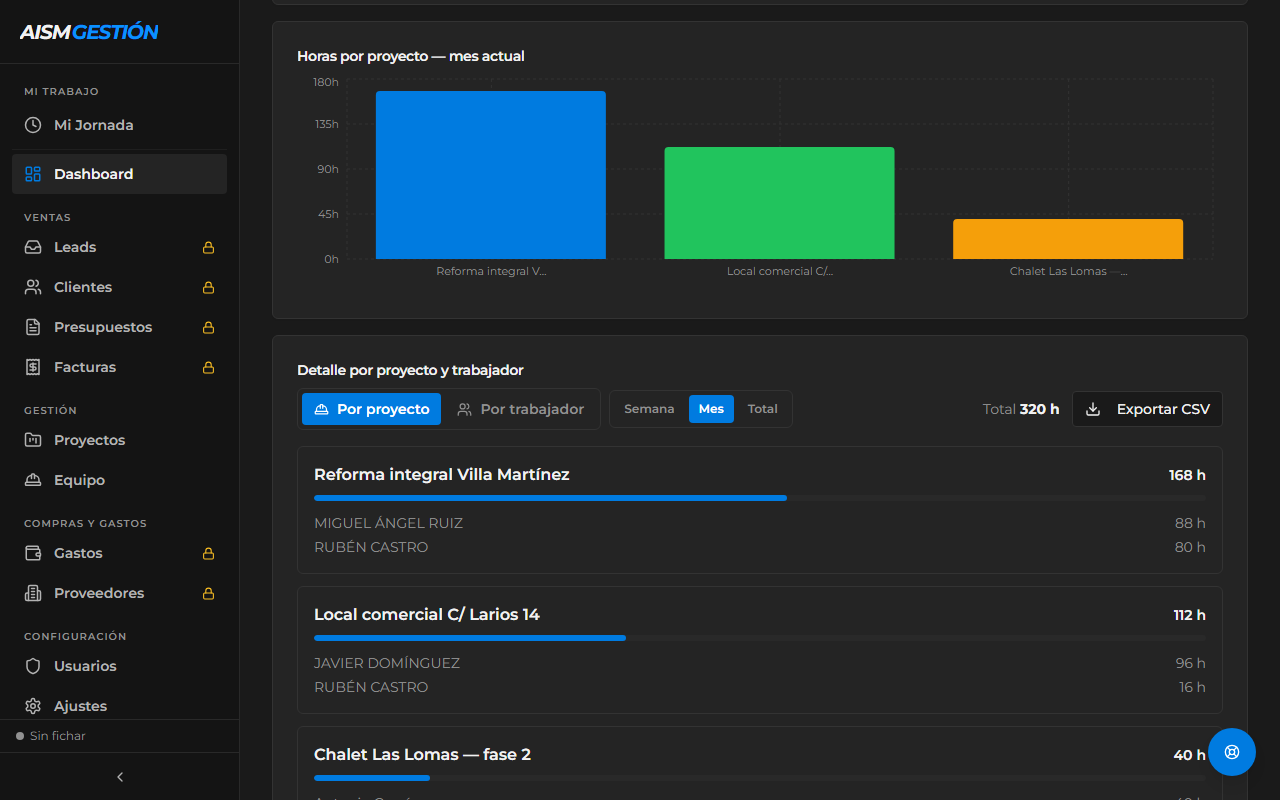Click the Usuarios shield icon
Image resolution: width=1280 pixels, height=800 pixels.
pyautogui.click(x=33, y=666)
